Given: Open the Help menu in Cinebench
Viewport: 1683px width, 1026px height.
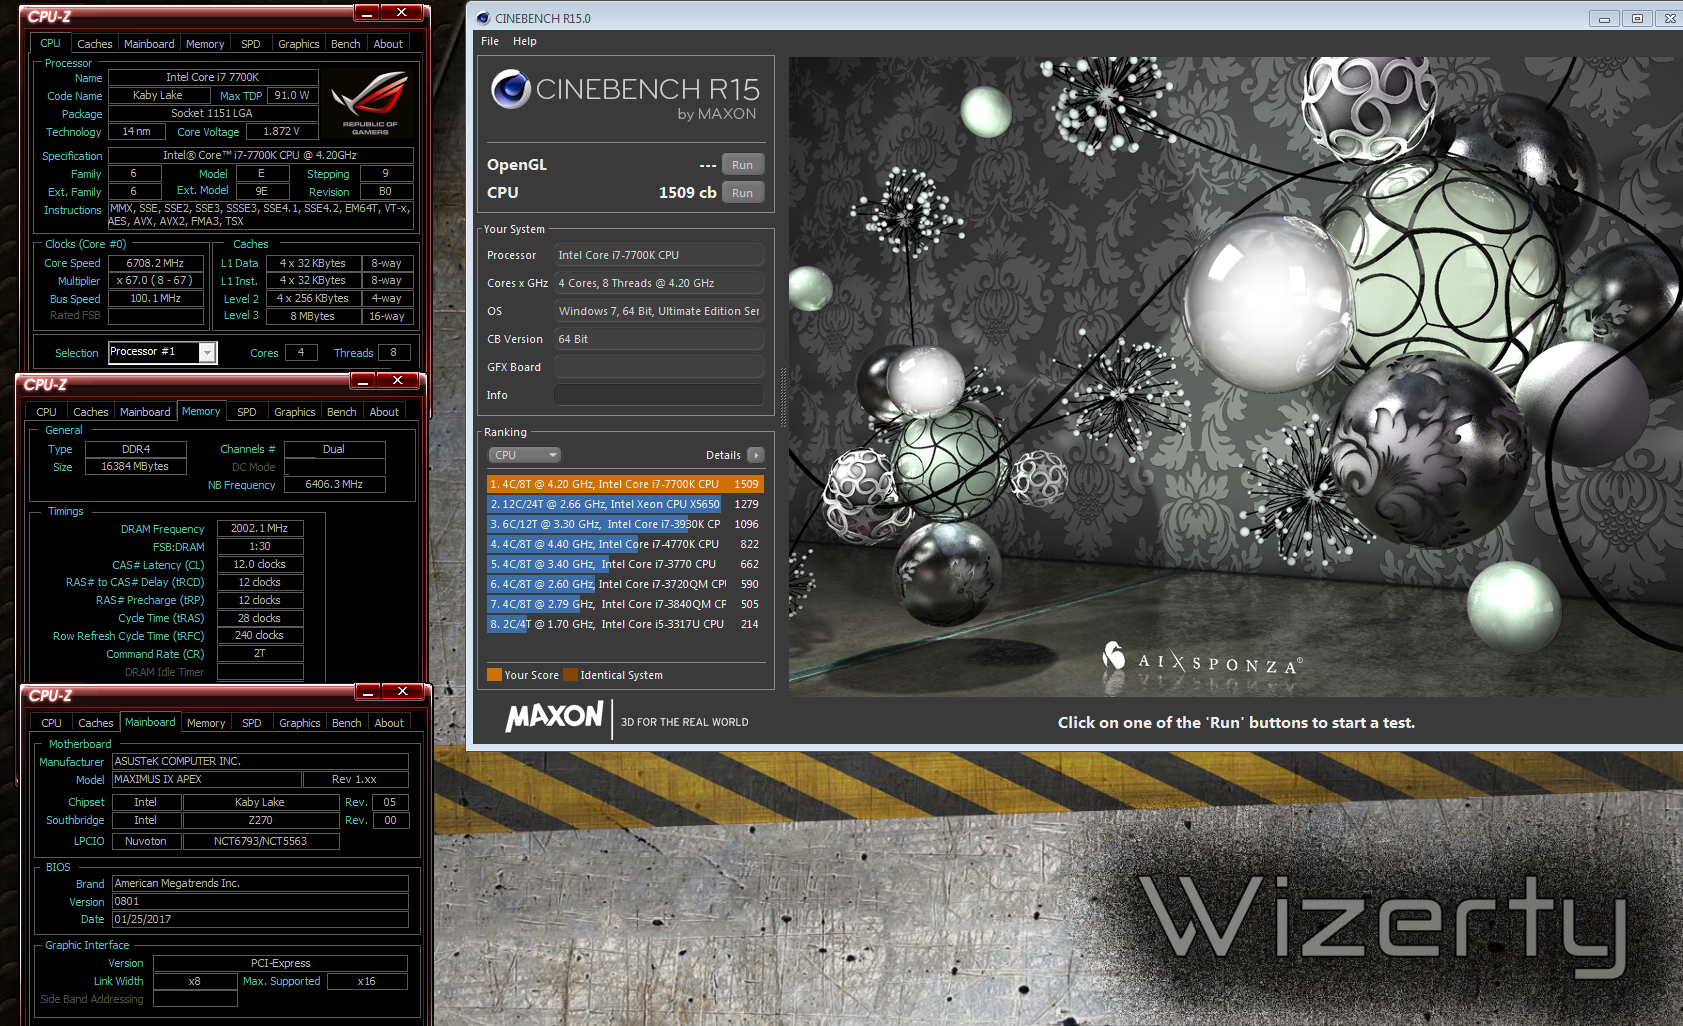Looking at the screenshot, I should tap(525, 41).
